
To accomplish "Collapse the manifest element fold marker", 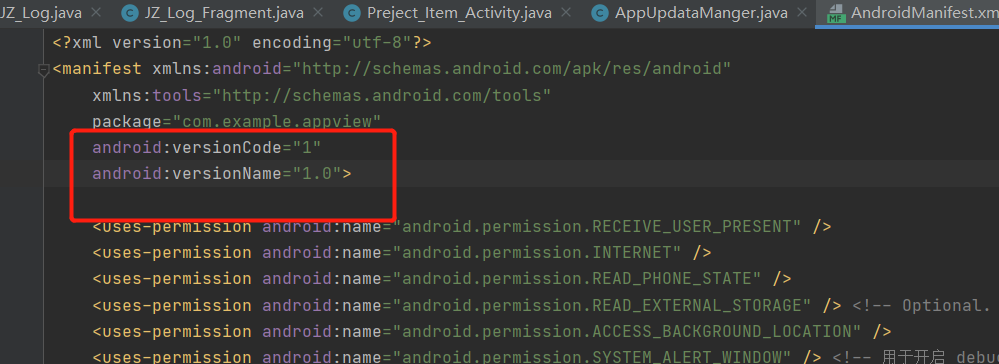I will point(43,69).
